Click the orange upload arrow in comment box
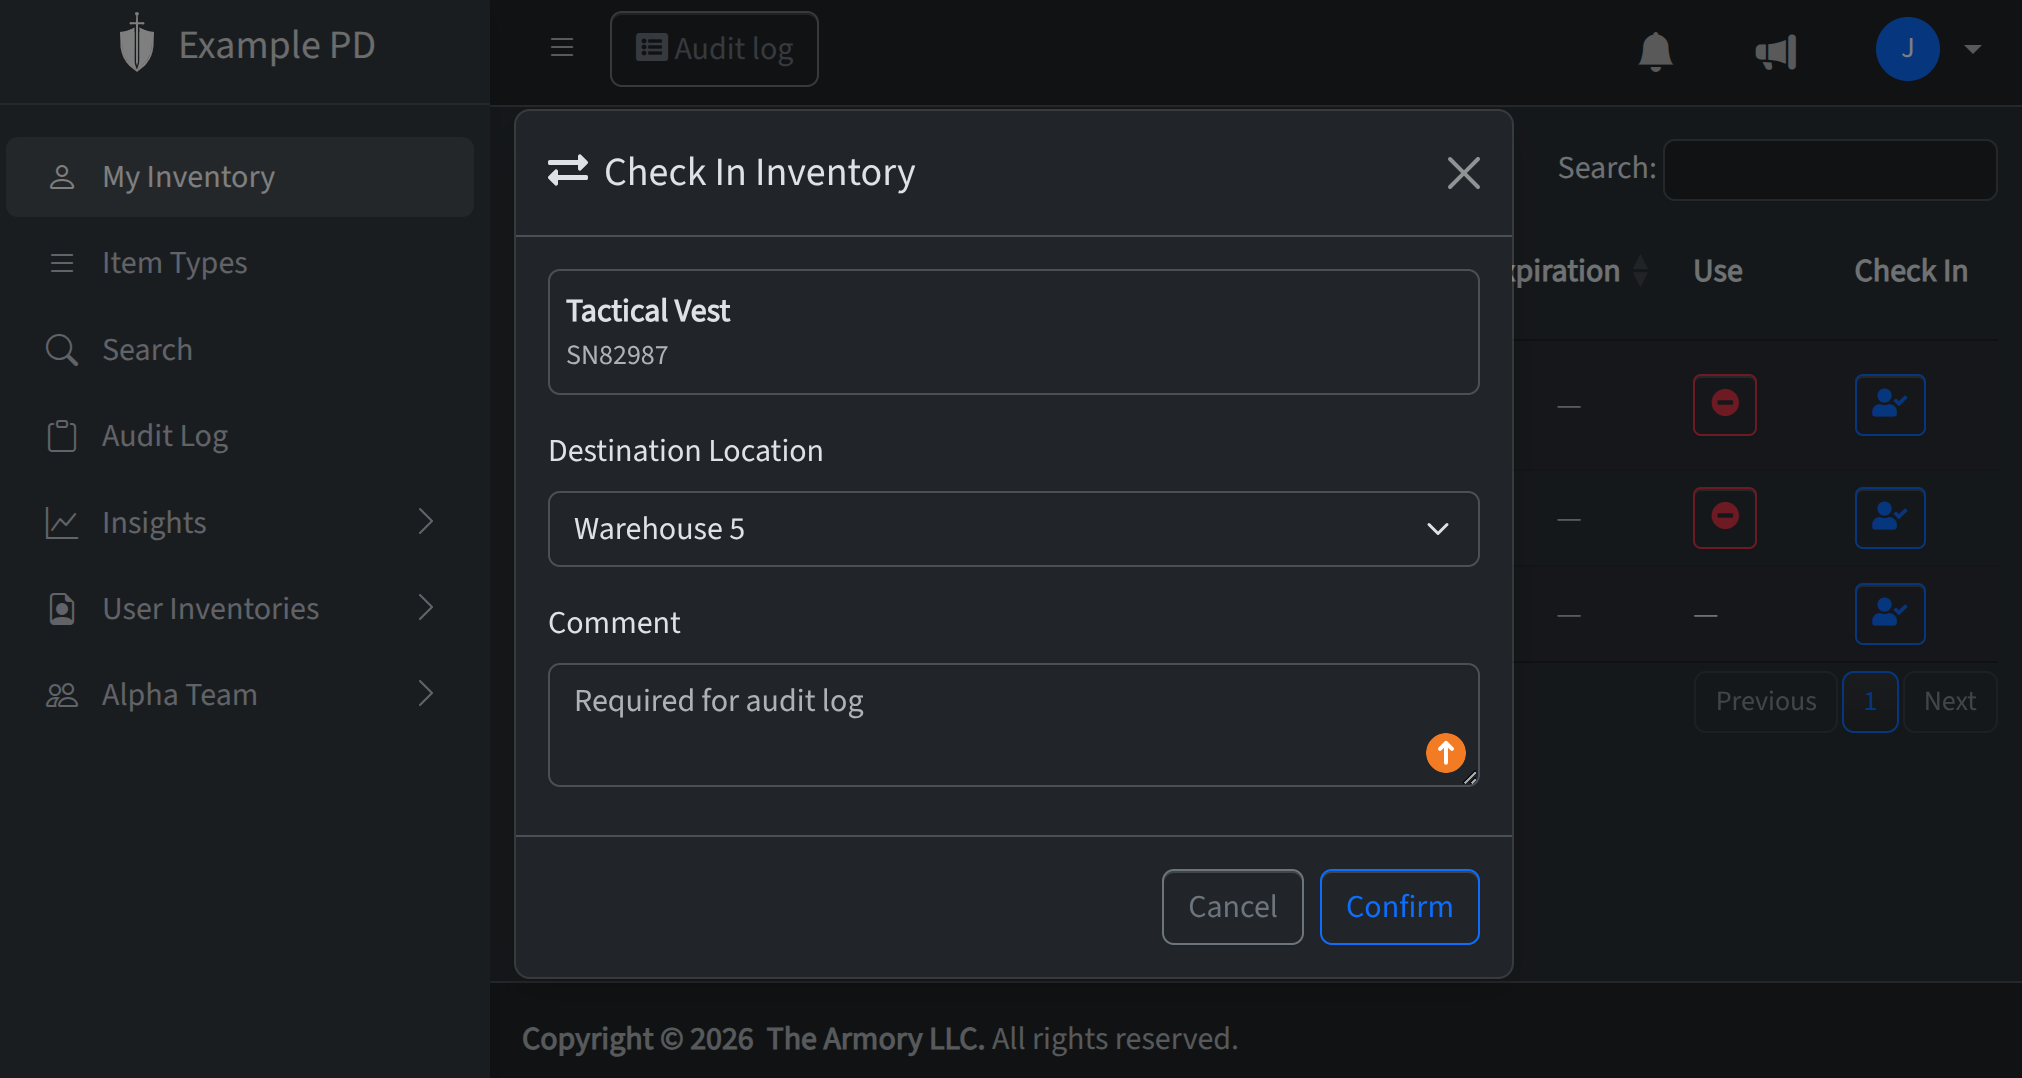Screen dimensions: 2022x1078 [1444, 752]
